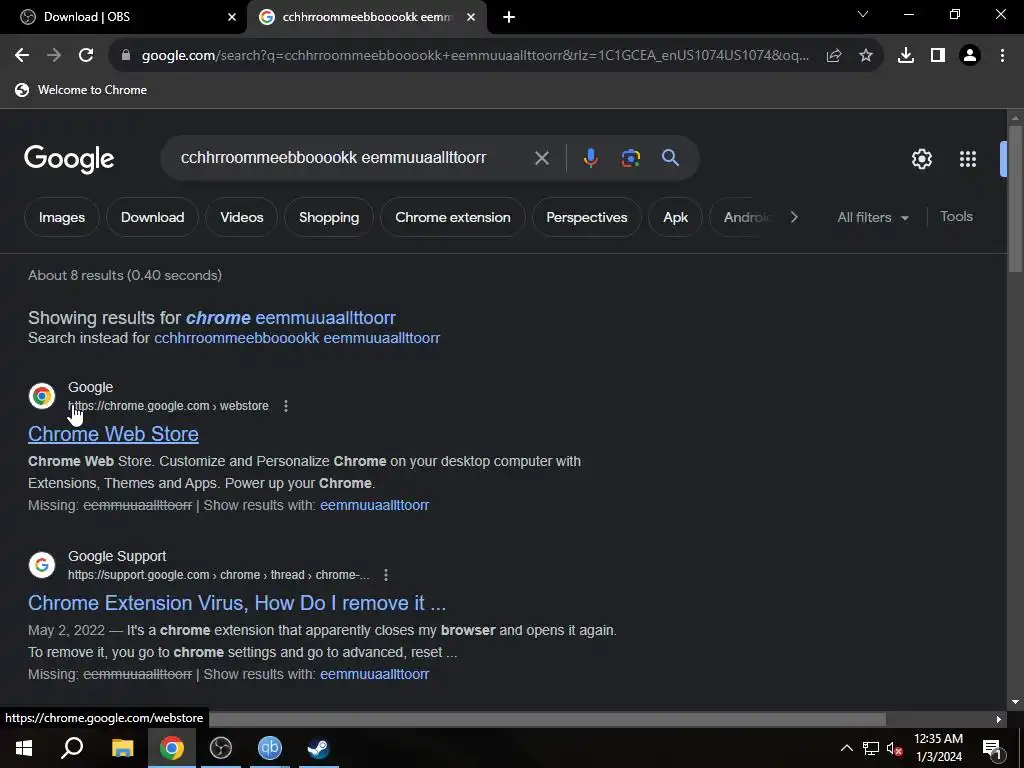Click the address bar URL

(475, 56)
